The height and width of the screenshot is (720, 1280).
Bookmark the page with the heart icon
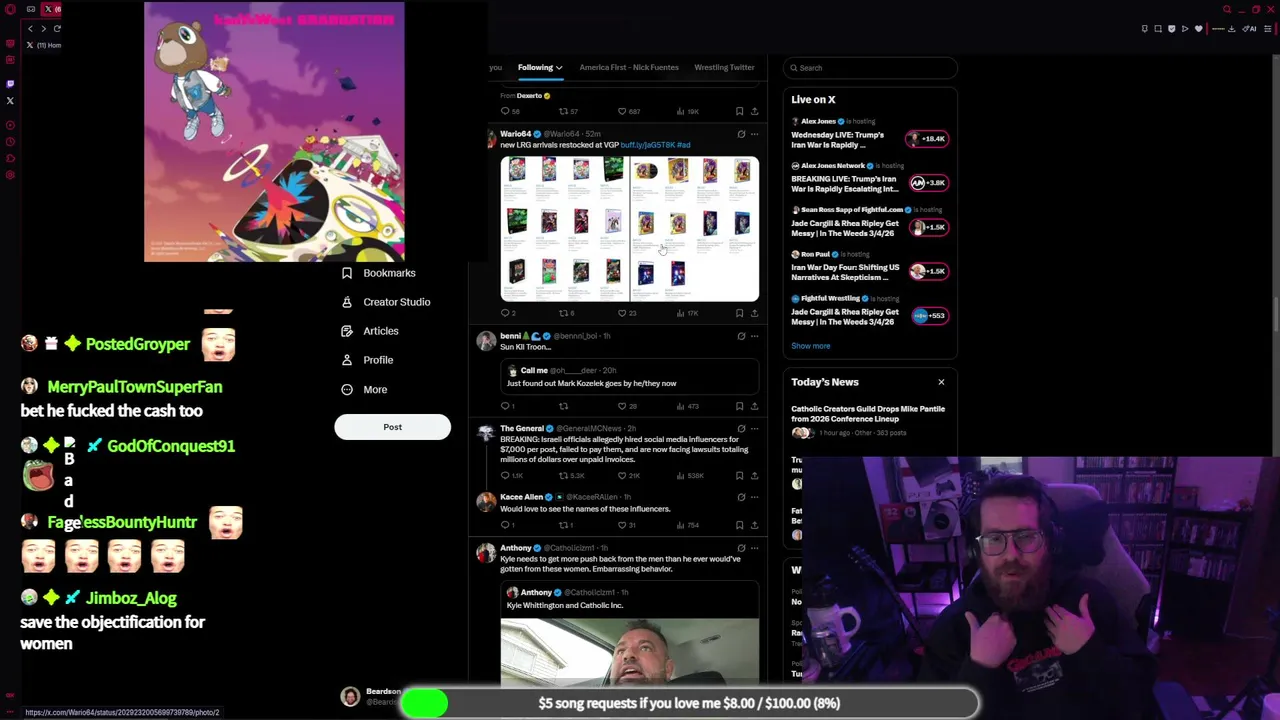click(1199, 28)
